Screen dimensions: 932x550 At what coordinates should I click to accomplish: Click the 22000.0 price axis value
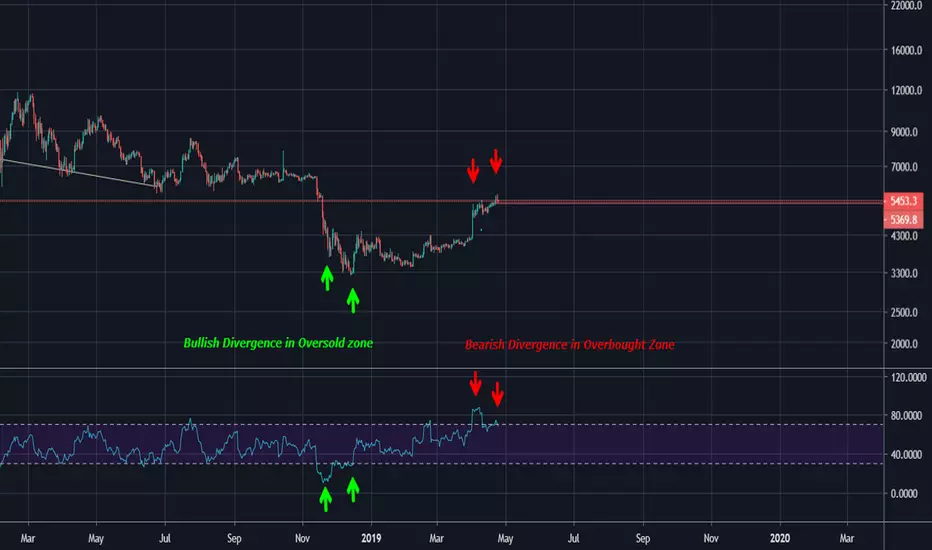pos(906,5)
